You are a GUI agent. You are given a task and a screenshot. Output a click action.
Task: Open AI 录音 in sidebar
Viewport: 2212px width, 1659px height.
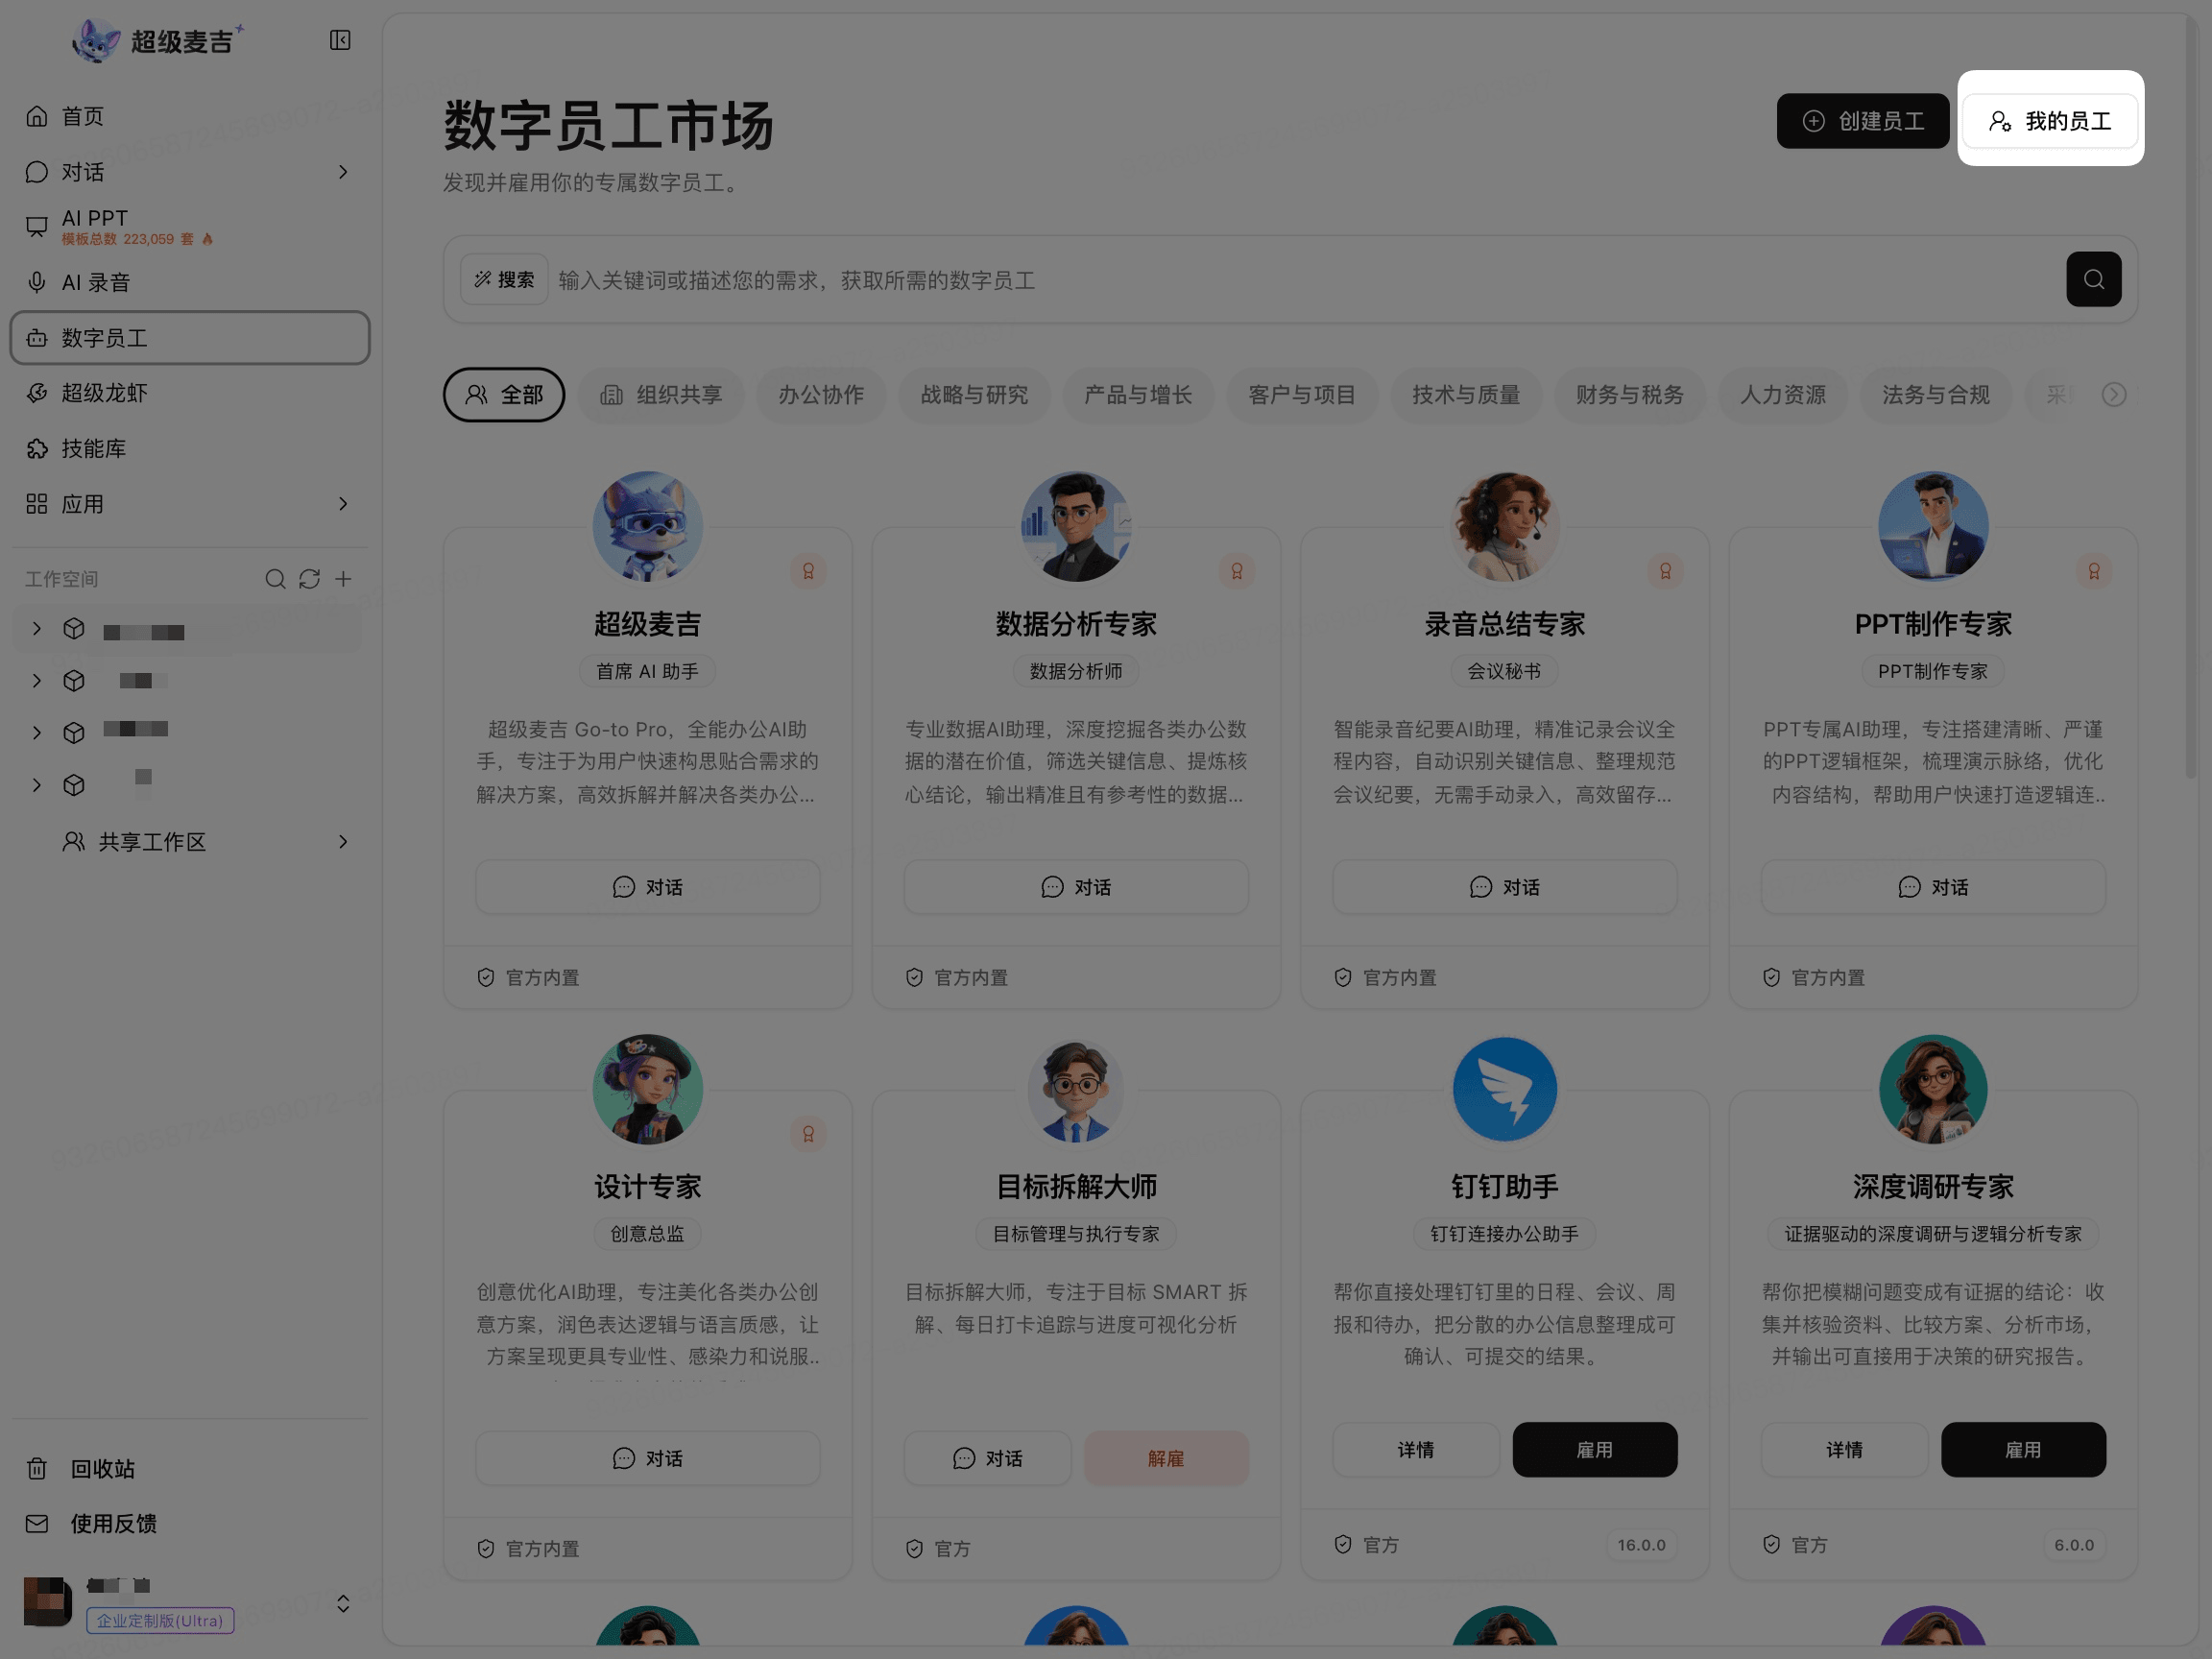190,282
